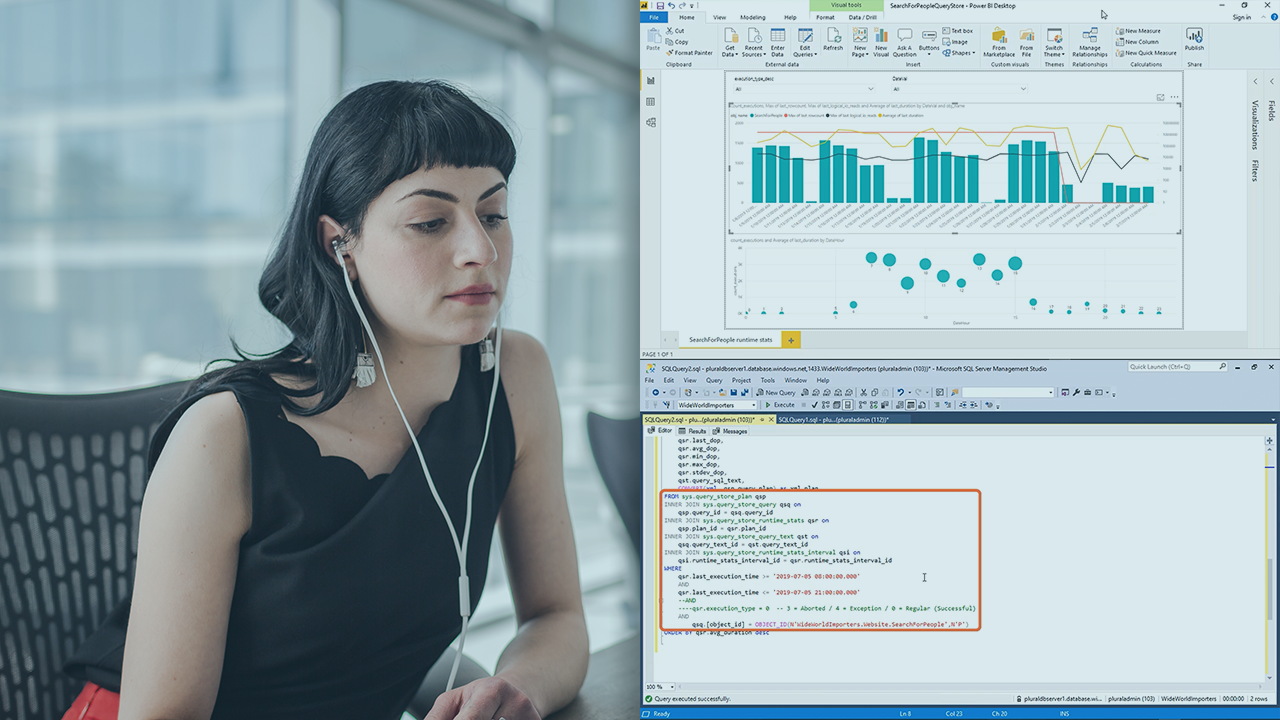
Task: Open the Model view icon in sidebar
Action: [x=651, y=123]
